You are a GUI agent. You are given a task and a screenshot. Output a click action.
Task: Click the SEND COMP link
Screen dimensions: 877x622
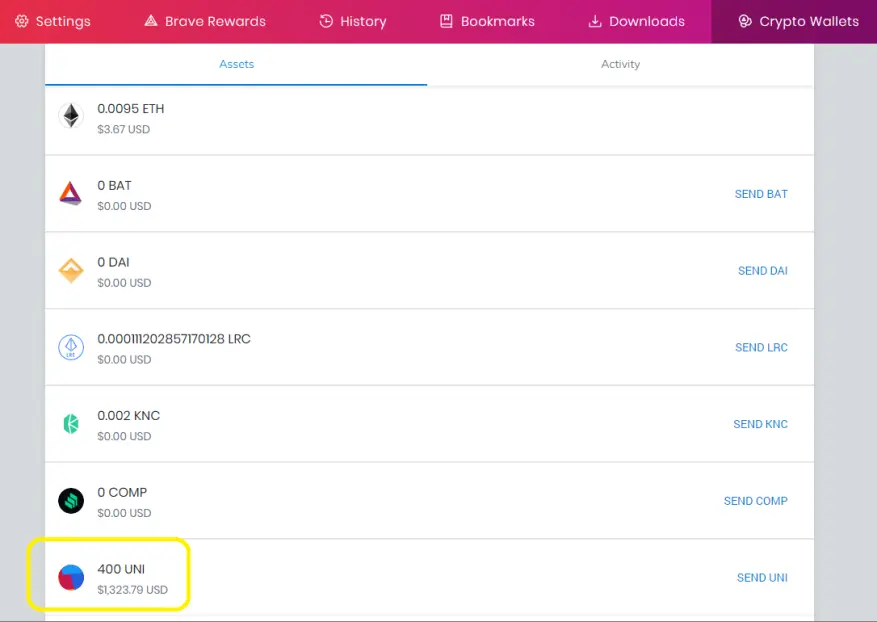click(756, 501)
